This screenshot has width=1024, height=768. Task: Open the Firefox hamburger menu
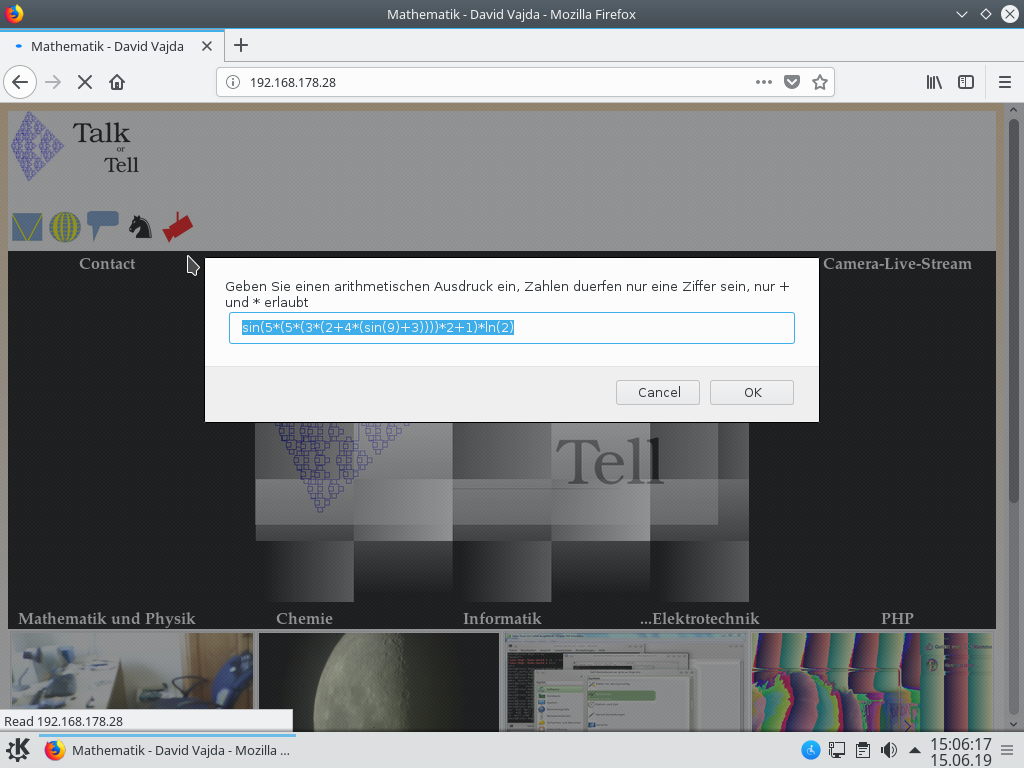(1005, 82)
